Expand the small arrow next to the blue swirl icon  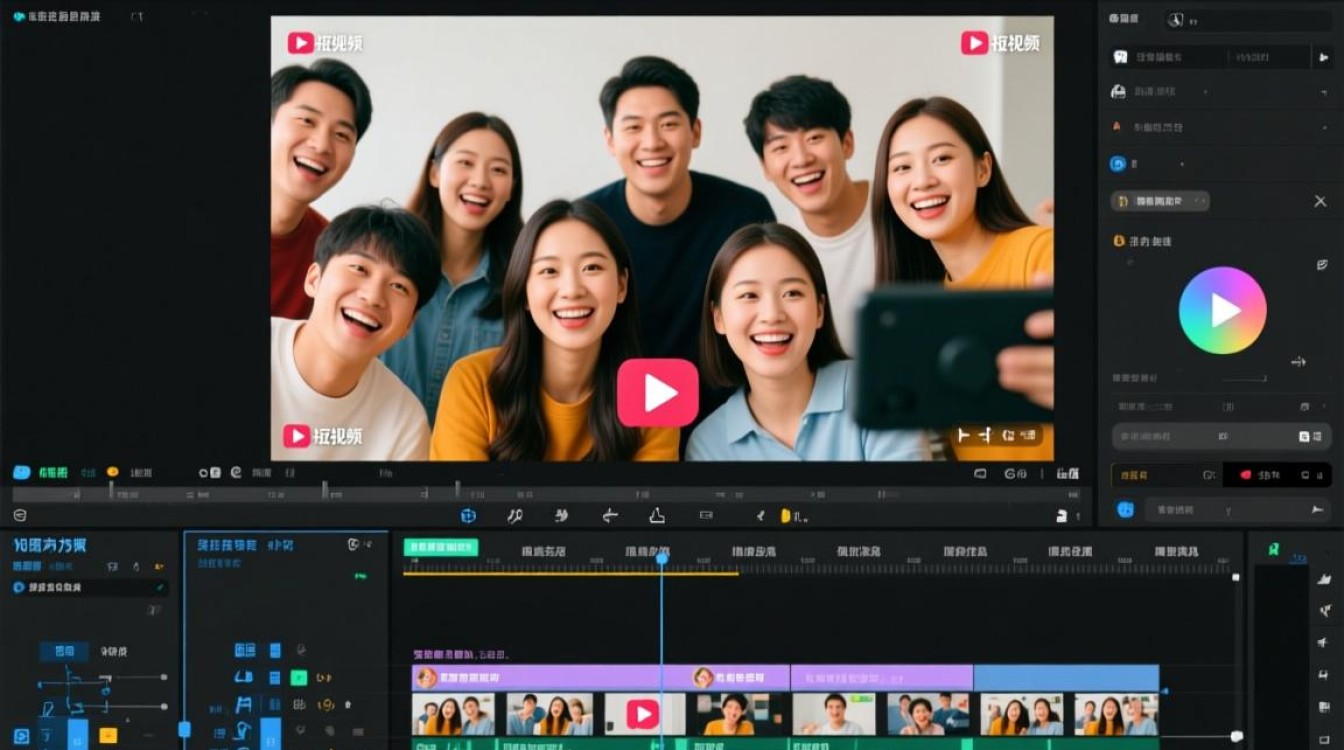coord(1182,163)
